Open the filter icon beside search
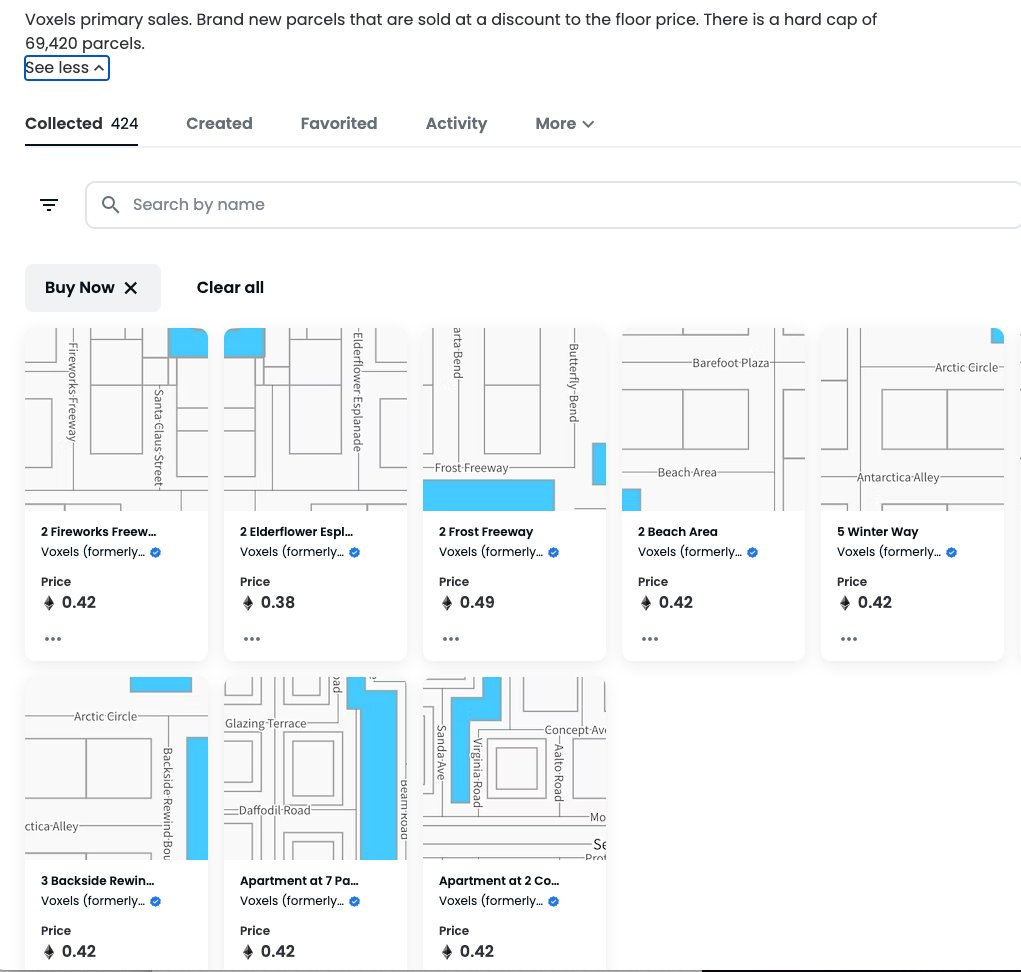Viewport: 1021px width, 972px height. coord(49,205)
